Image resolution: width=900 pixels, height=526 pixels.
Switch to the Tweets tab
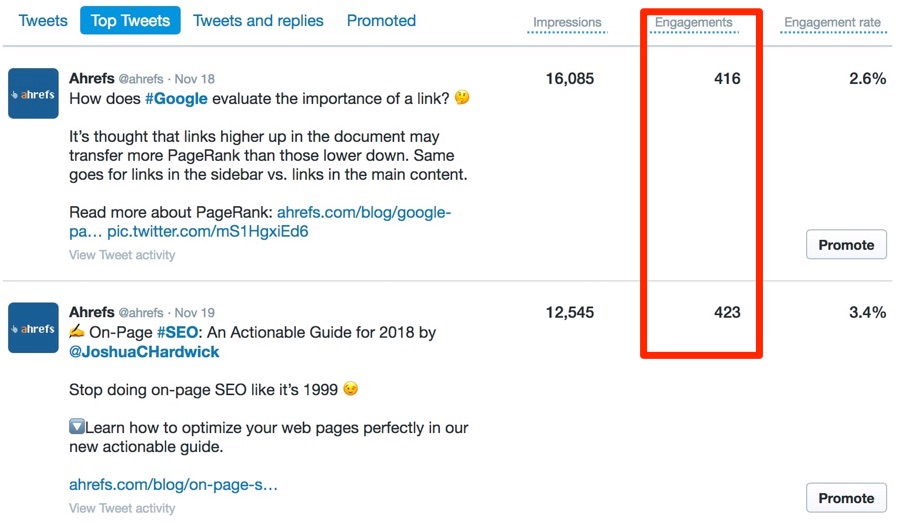point(43,21)
